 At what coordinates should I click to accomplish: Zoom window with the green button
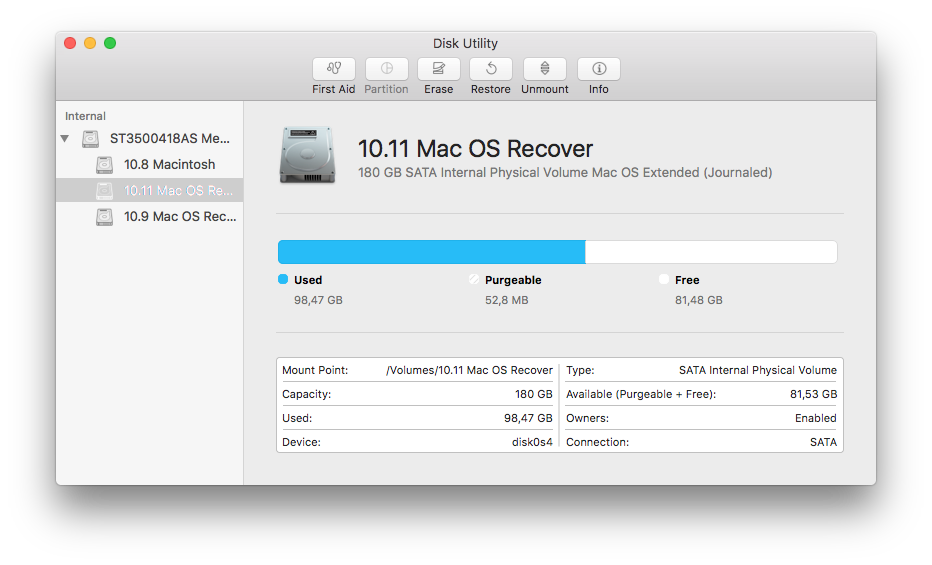point(110,43)
